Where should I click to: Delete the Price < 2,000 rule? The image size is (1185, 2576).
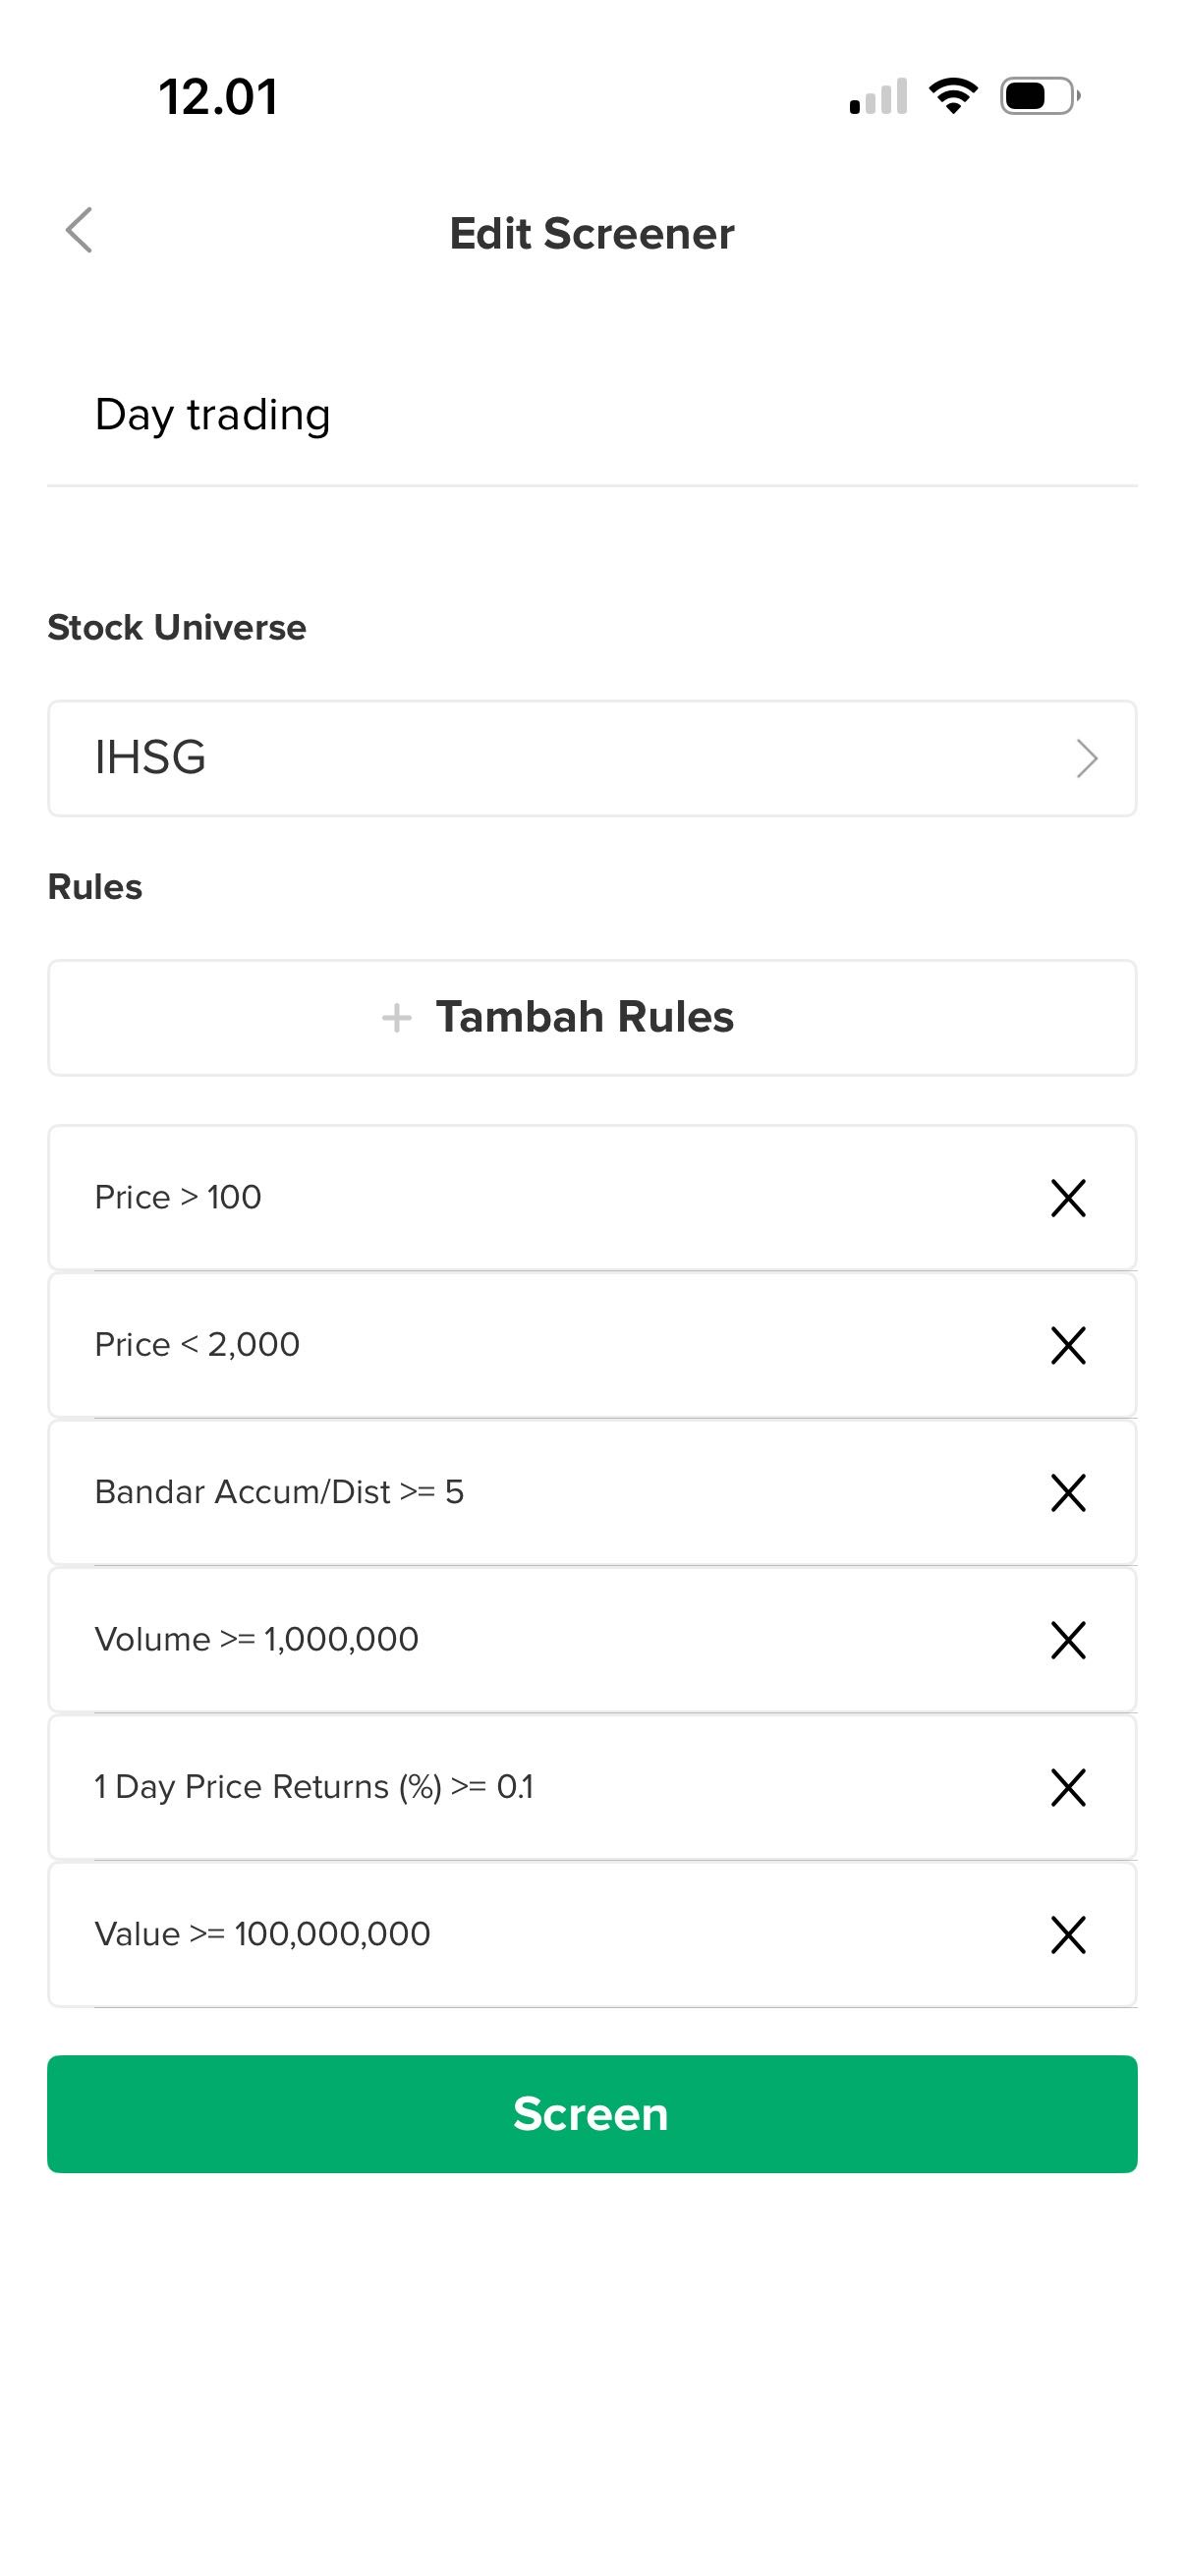coord(1067,1345)
